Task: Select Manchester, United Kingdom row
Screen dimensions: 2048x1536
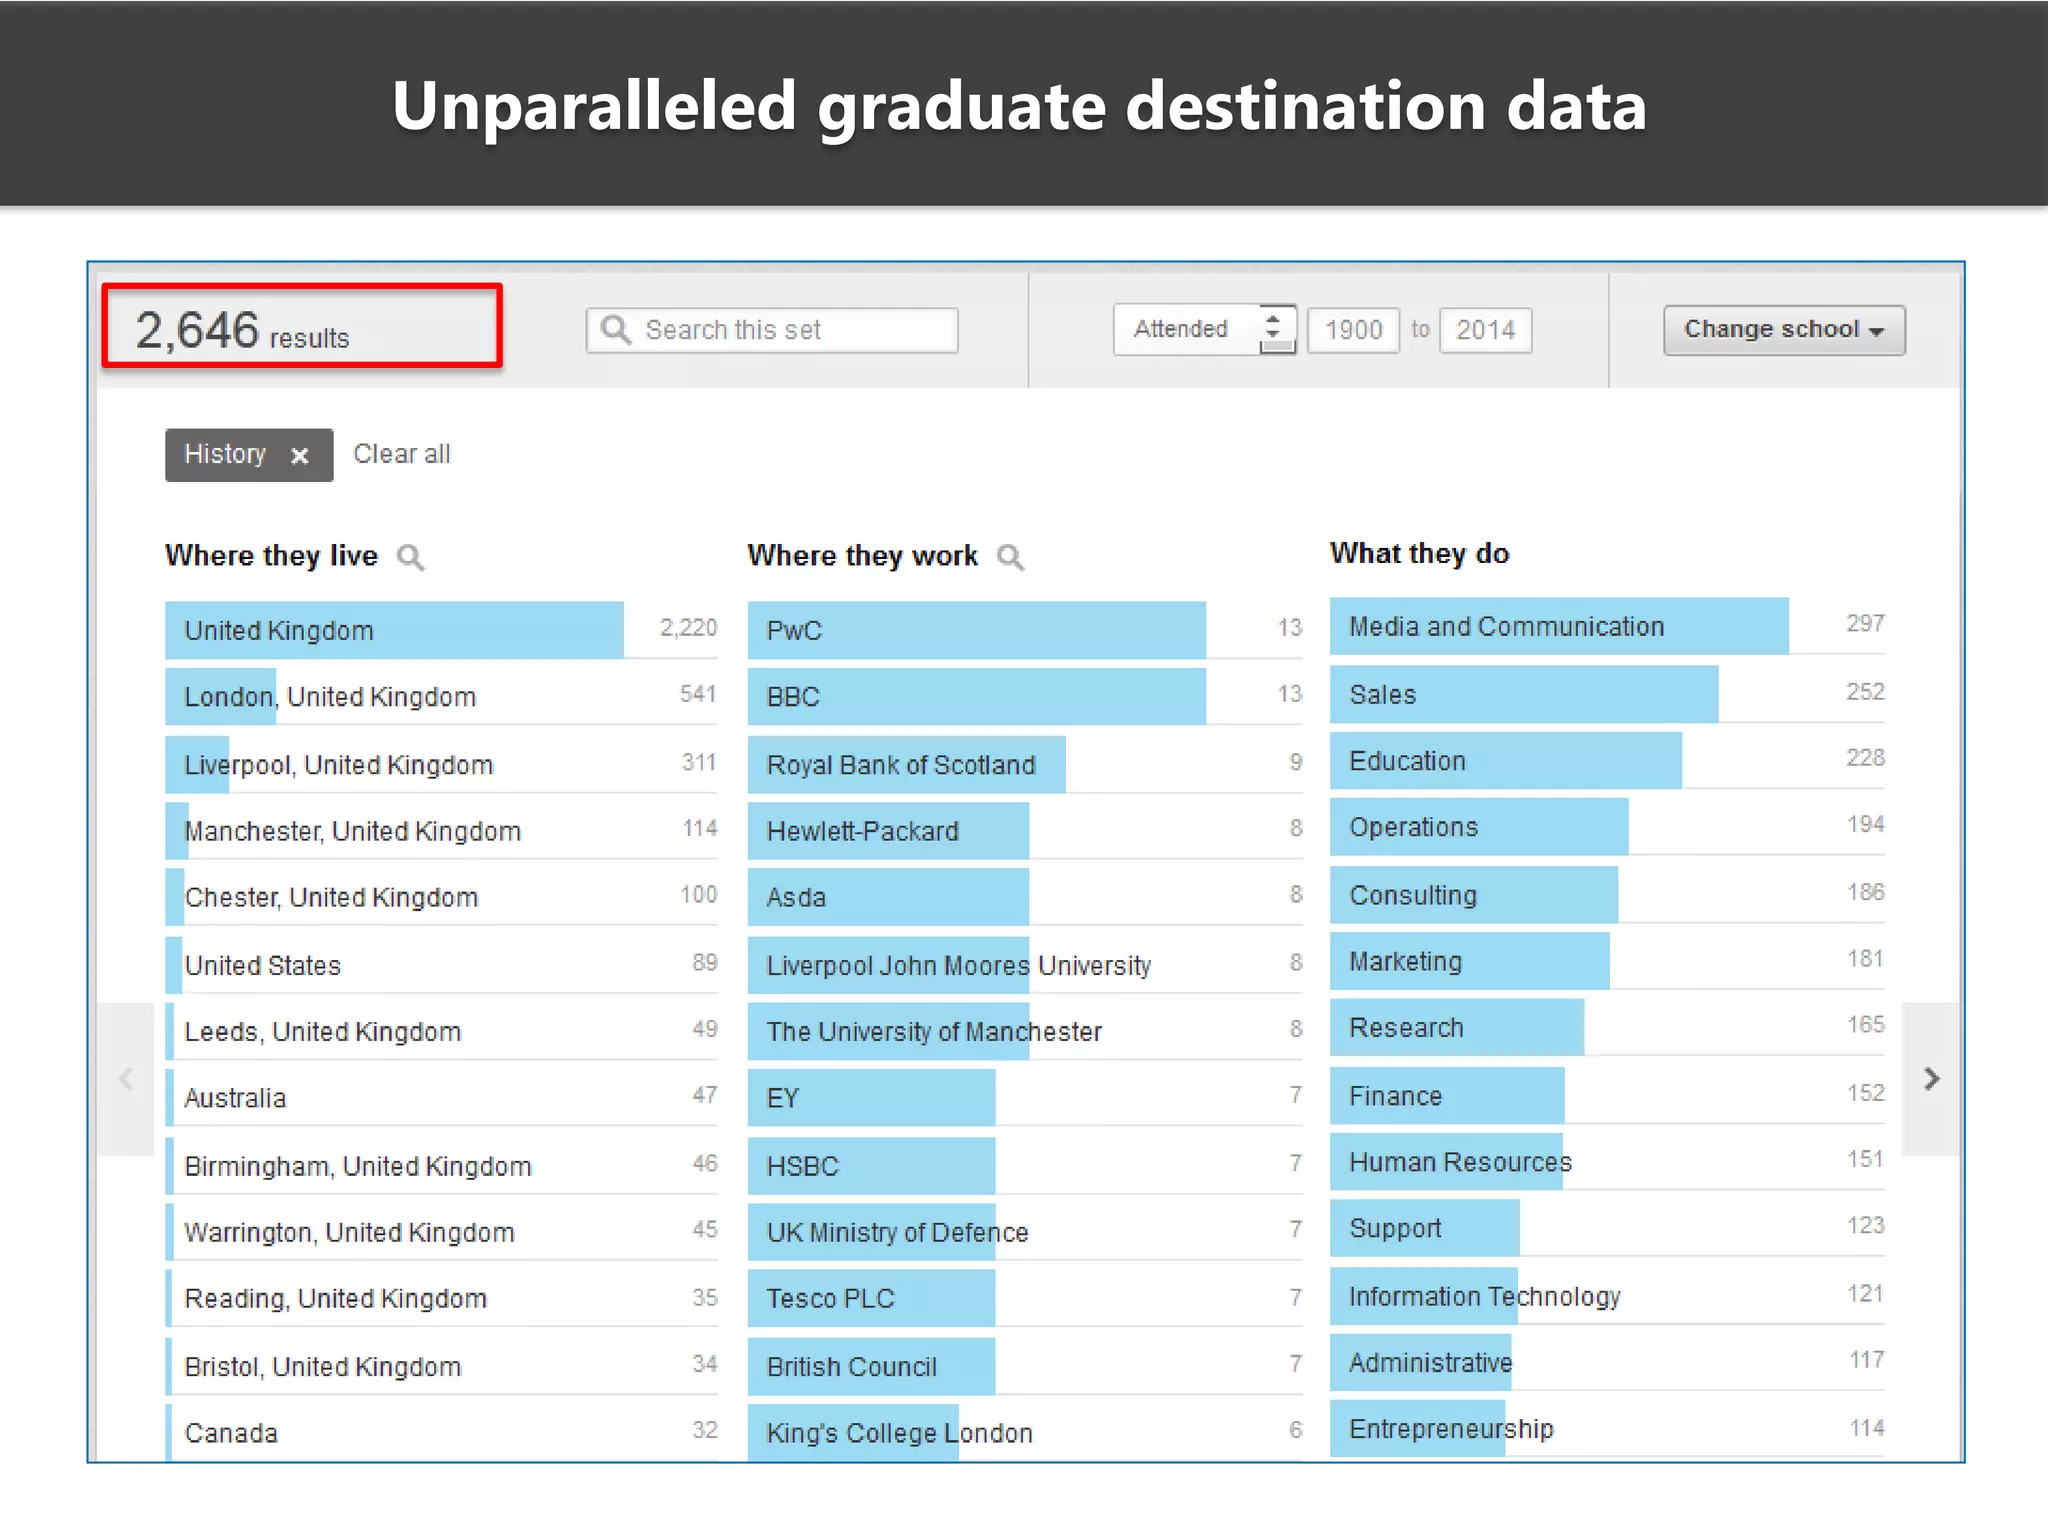Action: (441, 830)
